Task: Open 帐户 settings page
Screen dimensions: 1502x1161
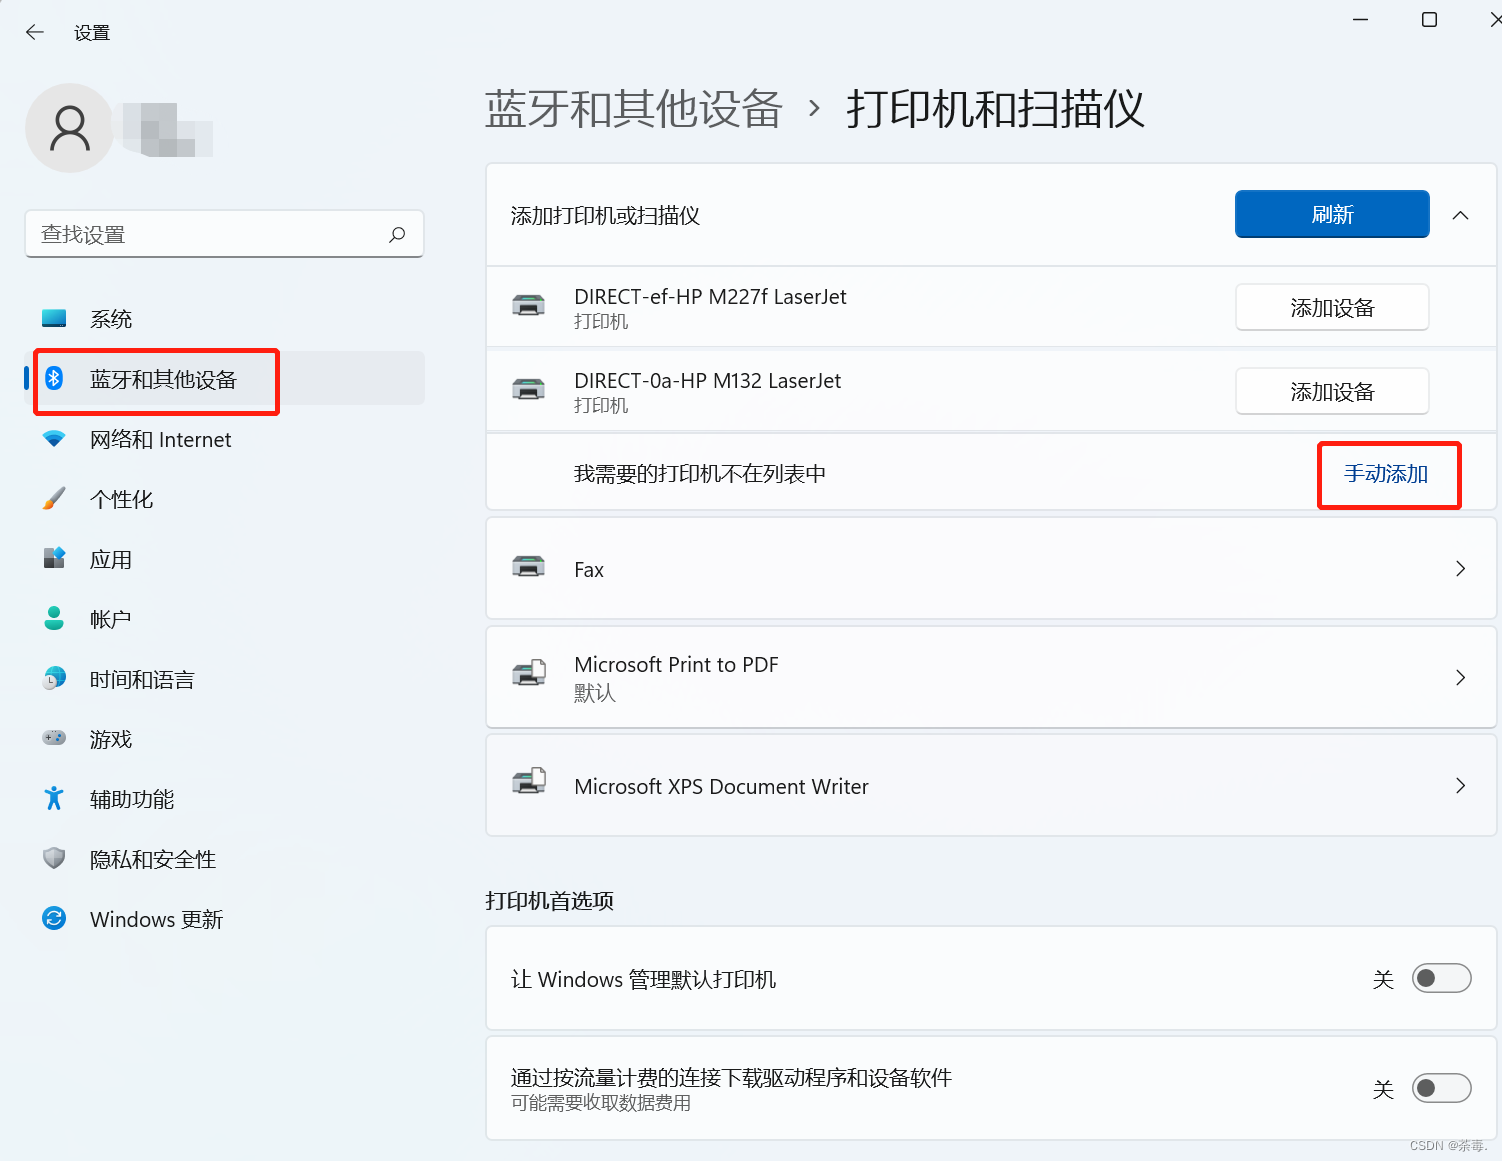Action: click(224, 619)
